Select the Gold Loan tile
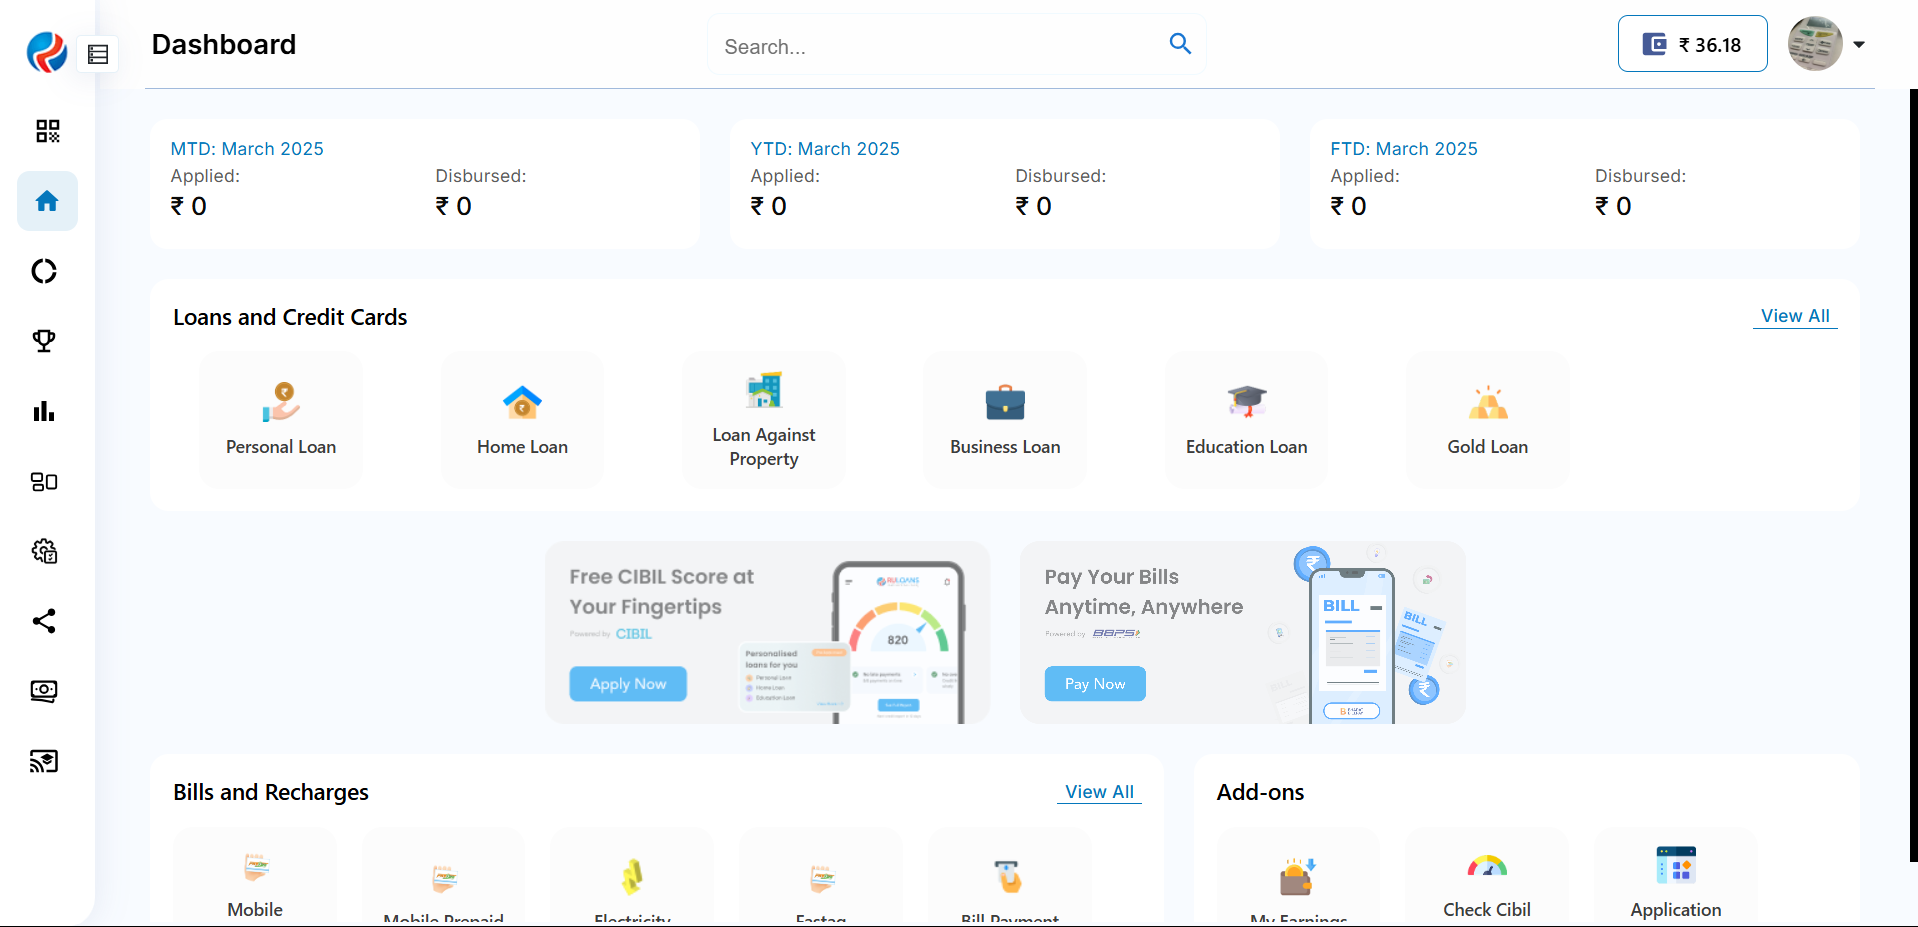 pos(1487,420)
